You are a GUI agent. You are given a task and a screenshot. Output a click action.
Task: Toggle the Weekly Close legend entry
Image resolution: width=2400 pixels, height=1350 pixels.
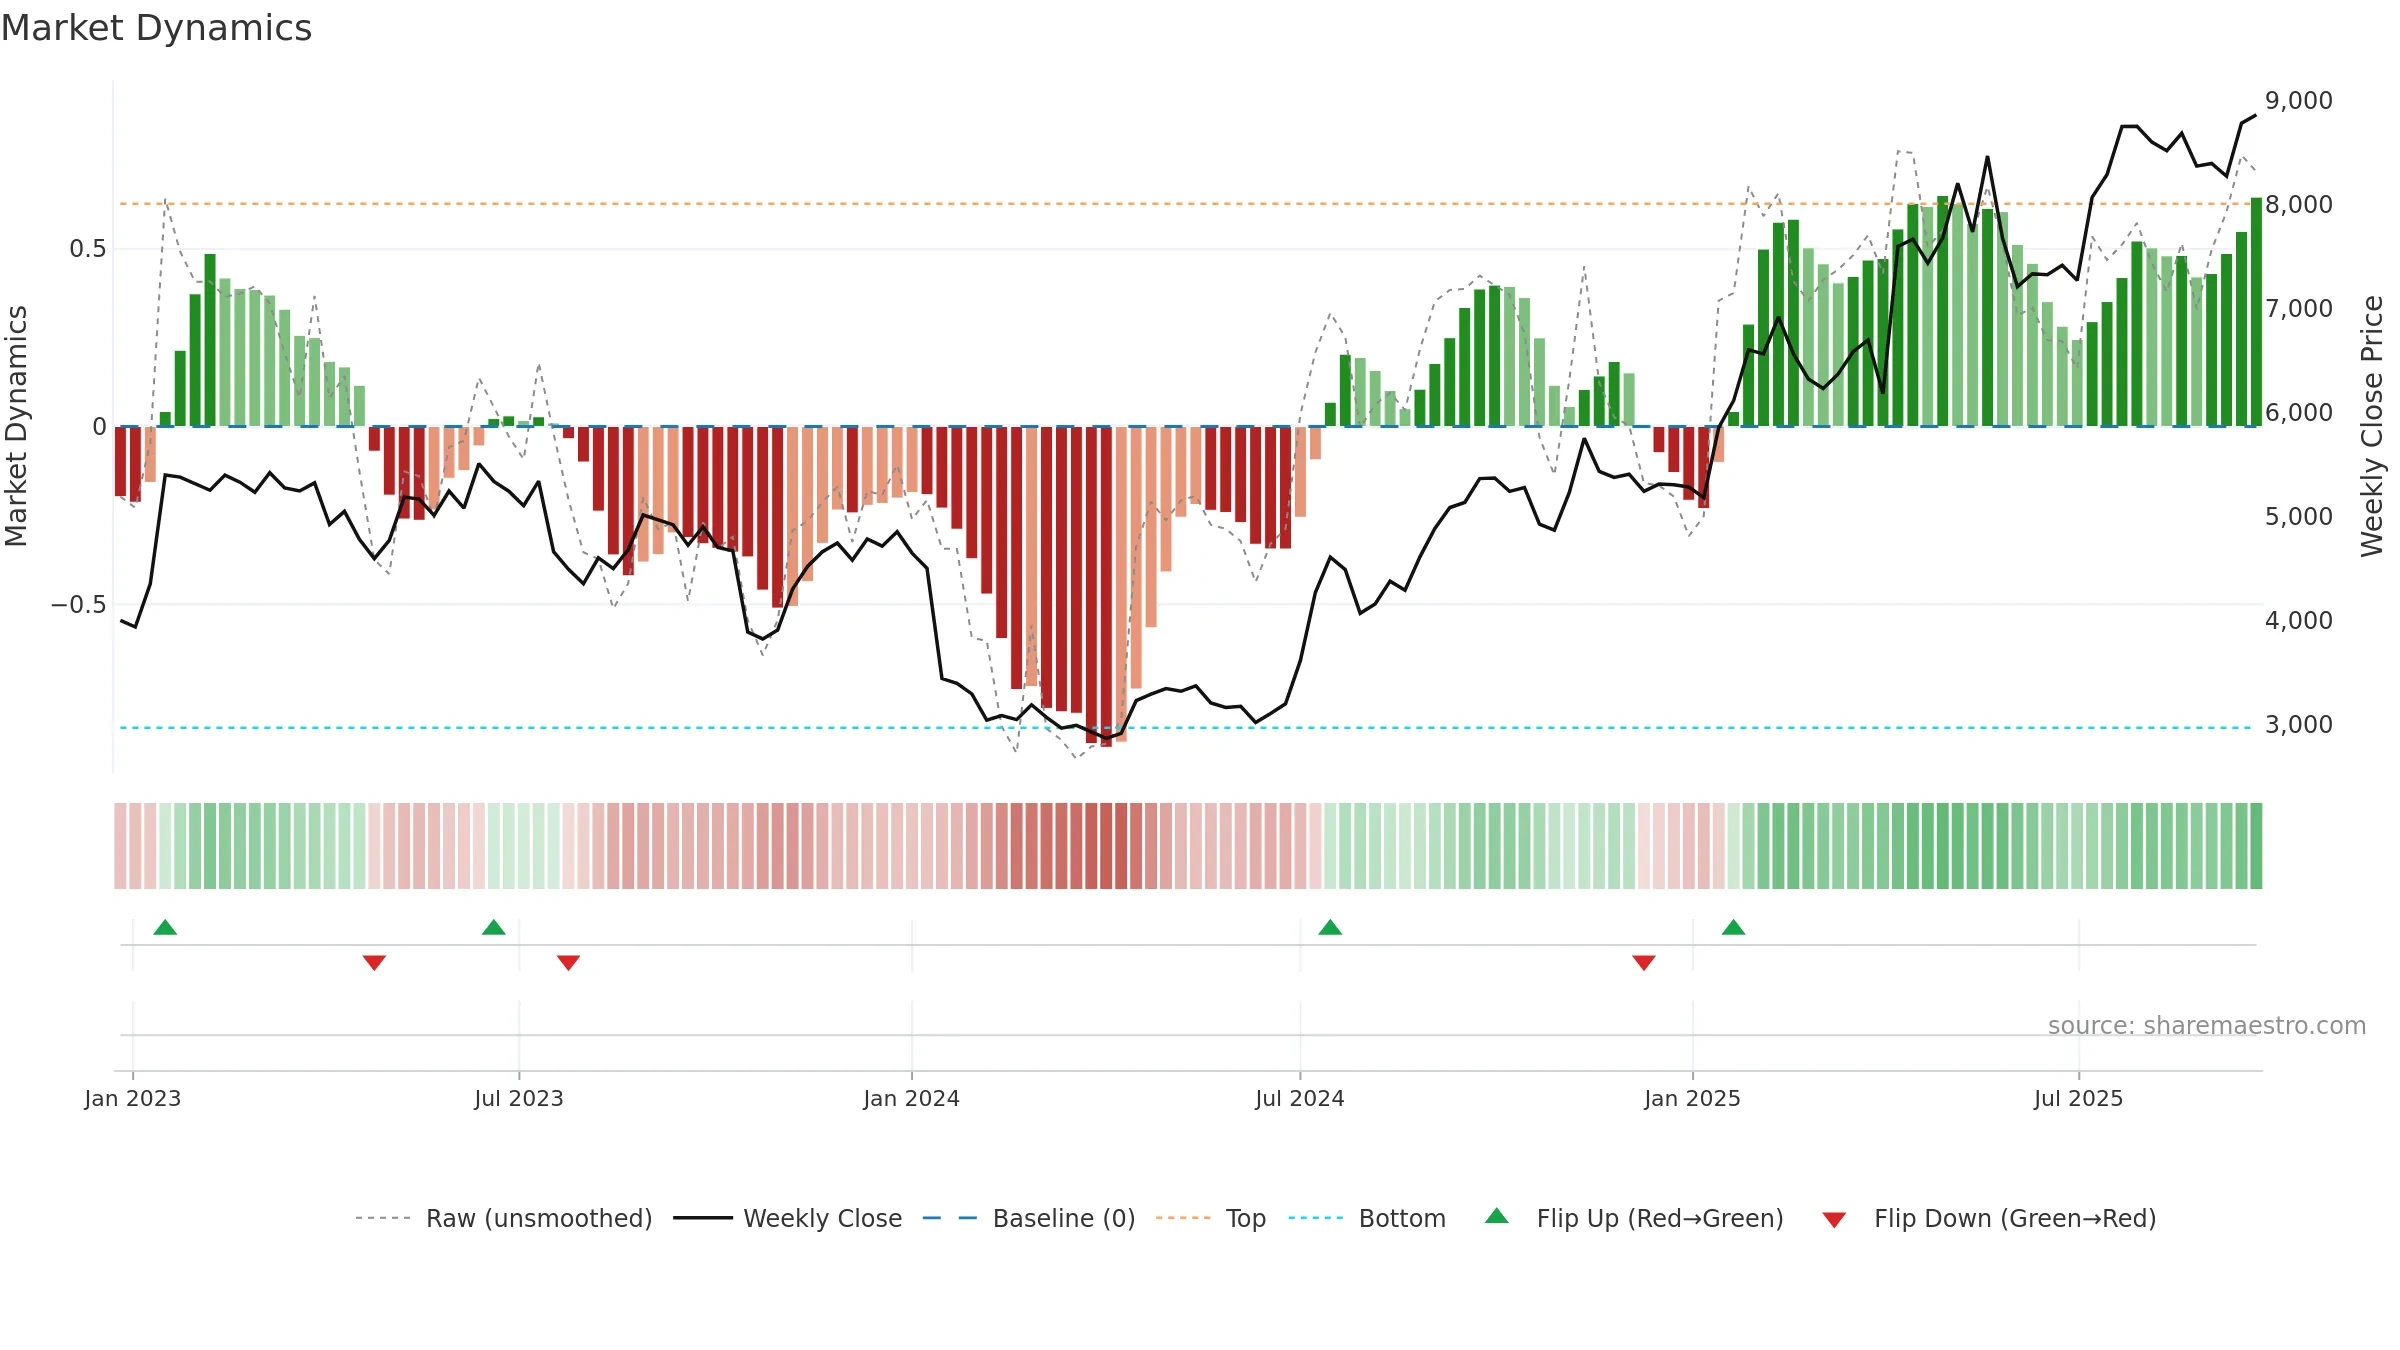[x=788, y=1218]
